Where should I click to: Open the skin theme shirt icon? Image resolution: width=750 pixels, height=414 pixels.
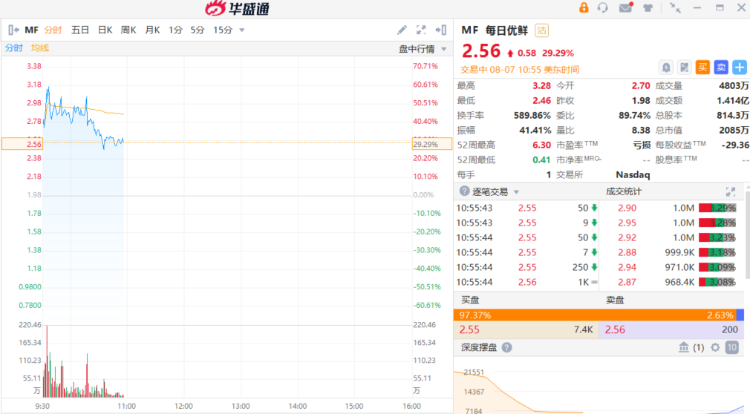648,8
